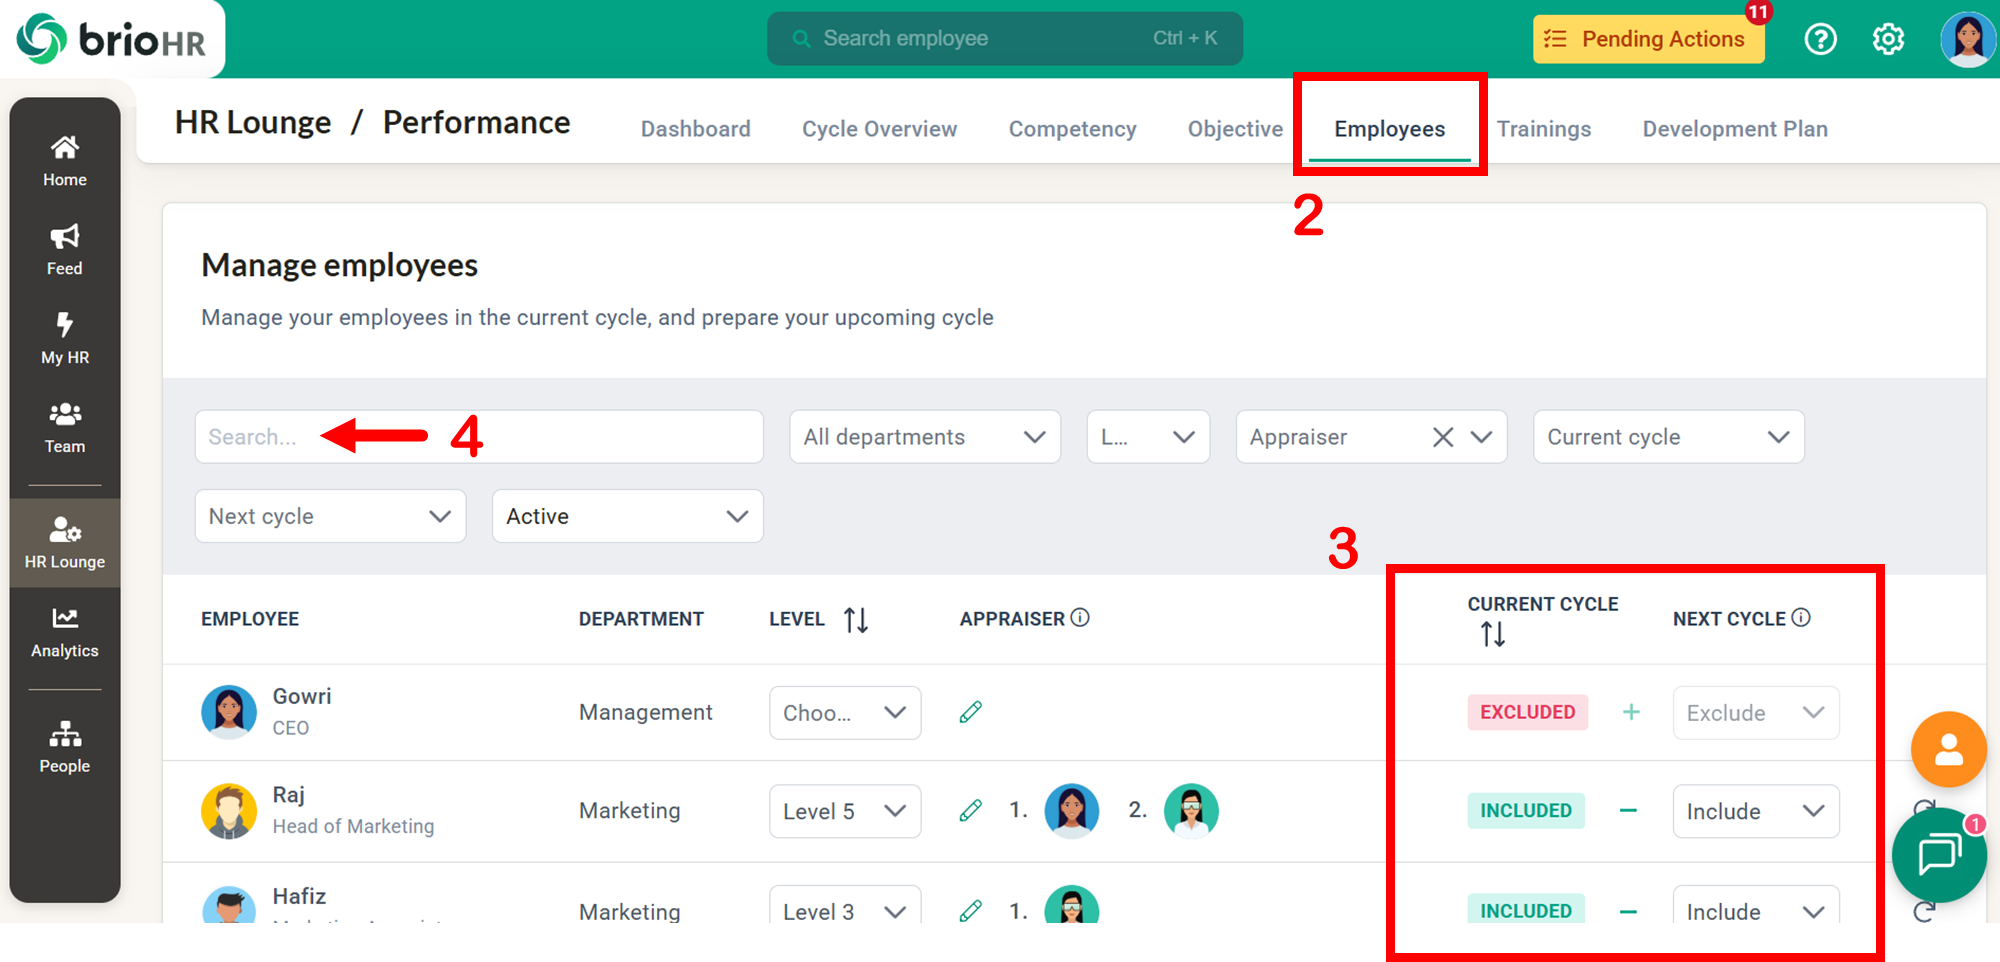
Task: Switch to the Development Plan tab
Action: (x=1734, y=129)
